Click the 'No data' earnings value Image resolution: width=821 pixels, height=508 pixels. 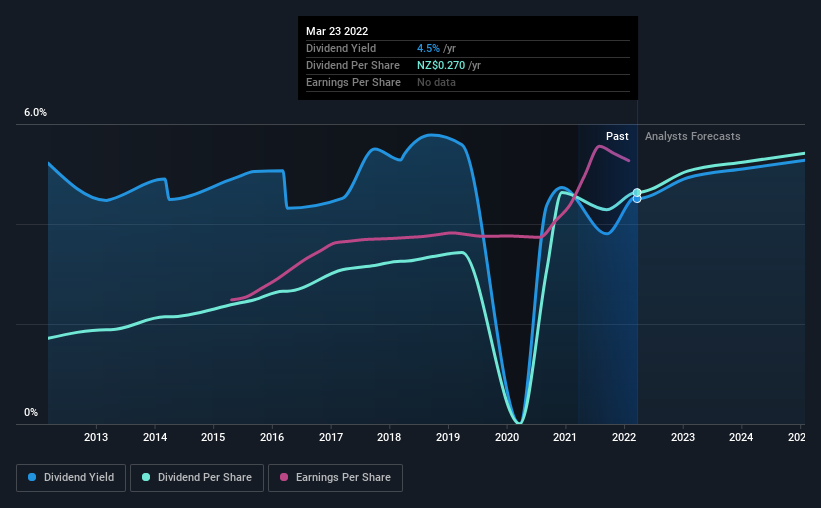[436, 82]
